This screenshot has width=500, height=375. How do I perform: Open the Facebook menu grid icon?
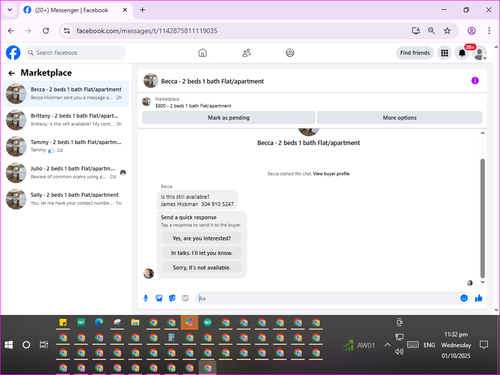pyautogui.click(x=444, y=53)
